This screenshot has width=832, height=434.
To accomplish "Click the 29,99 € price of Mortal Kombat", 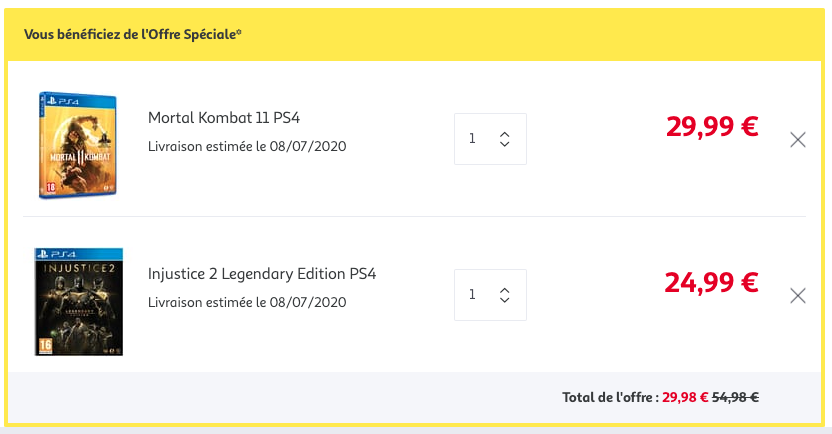I will click(712, 127).
